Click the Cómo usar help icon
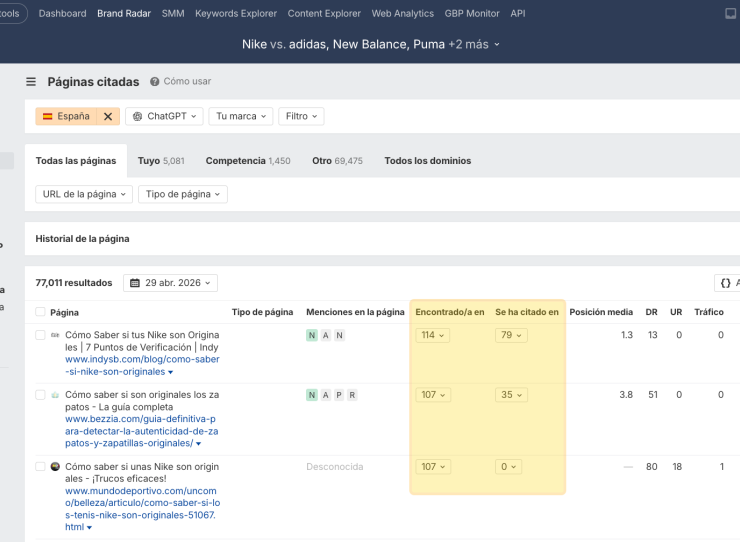The height and width of the screenshot is (542, 740). [154, 82]
